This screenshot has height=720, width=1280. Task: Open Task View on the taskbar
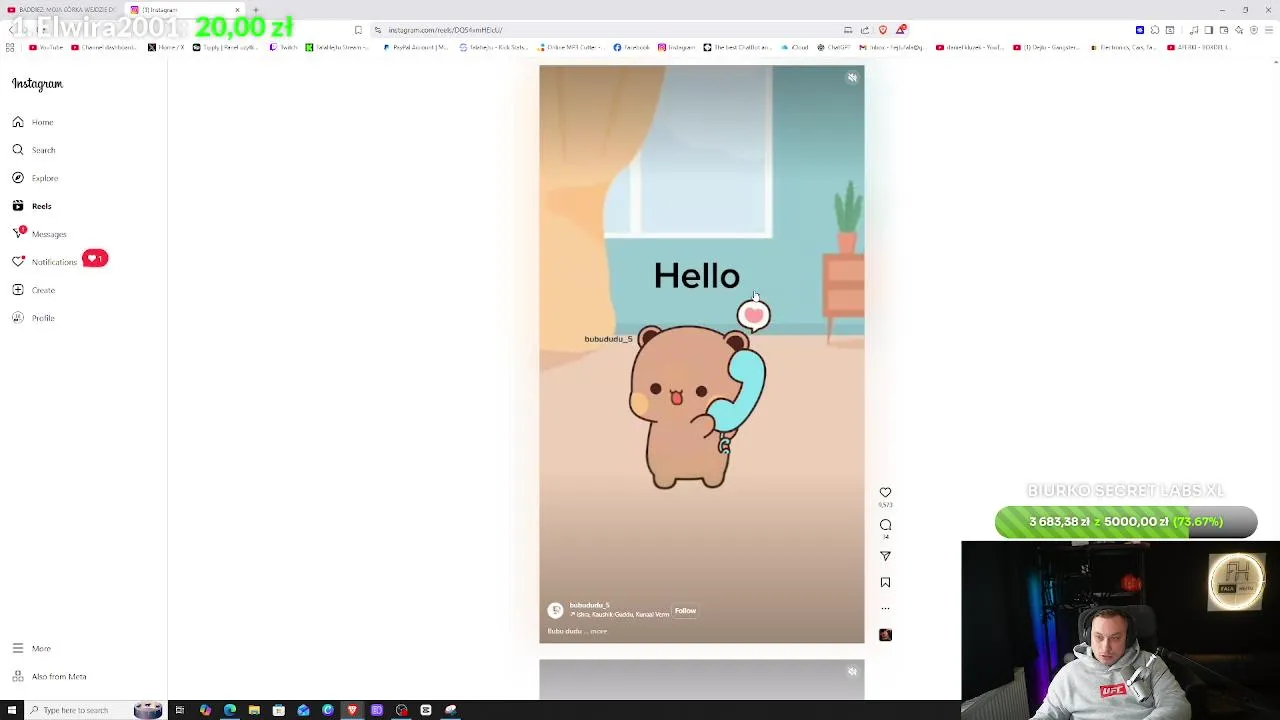[180, 710]
